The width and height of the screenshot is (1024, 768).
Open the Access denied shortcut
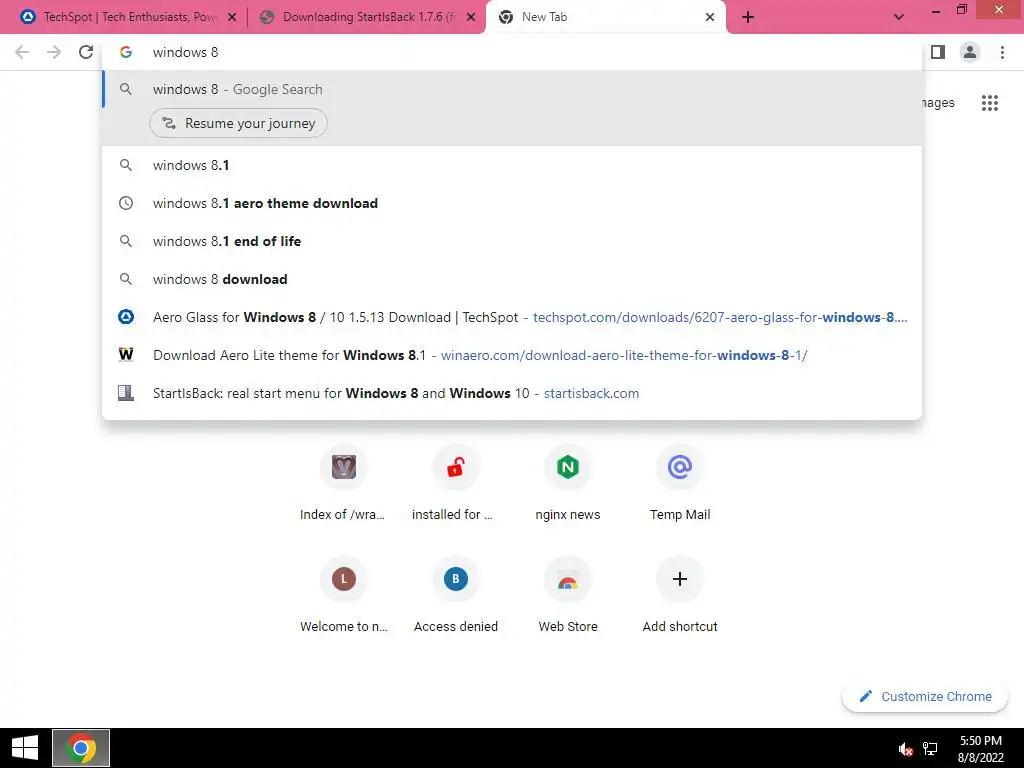tap(455, 595)
